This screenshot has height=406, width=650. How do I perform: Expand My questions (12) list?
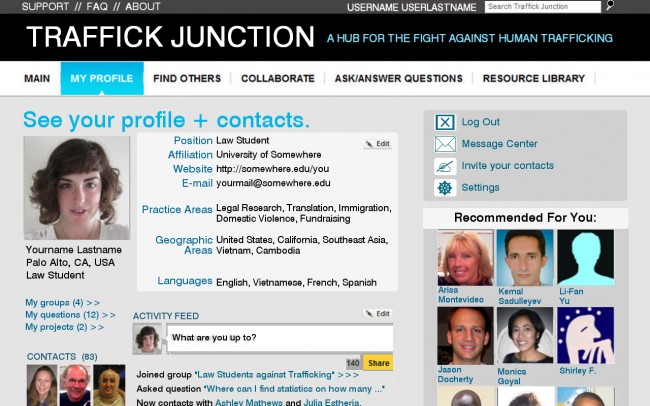[x=70, y=315]
